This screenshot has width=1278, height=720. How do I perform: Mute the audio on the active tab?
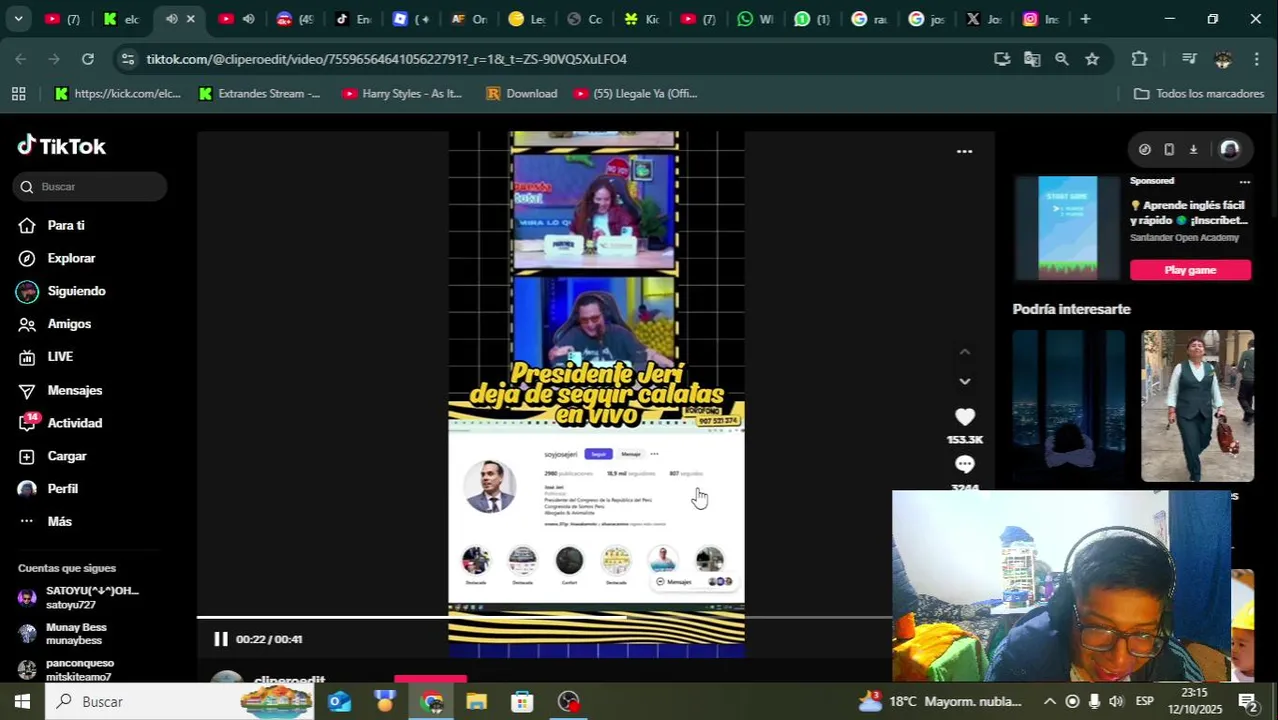171,19
